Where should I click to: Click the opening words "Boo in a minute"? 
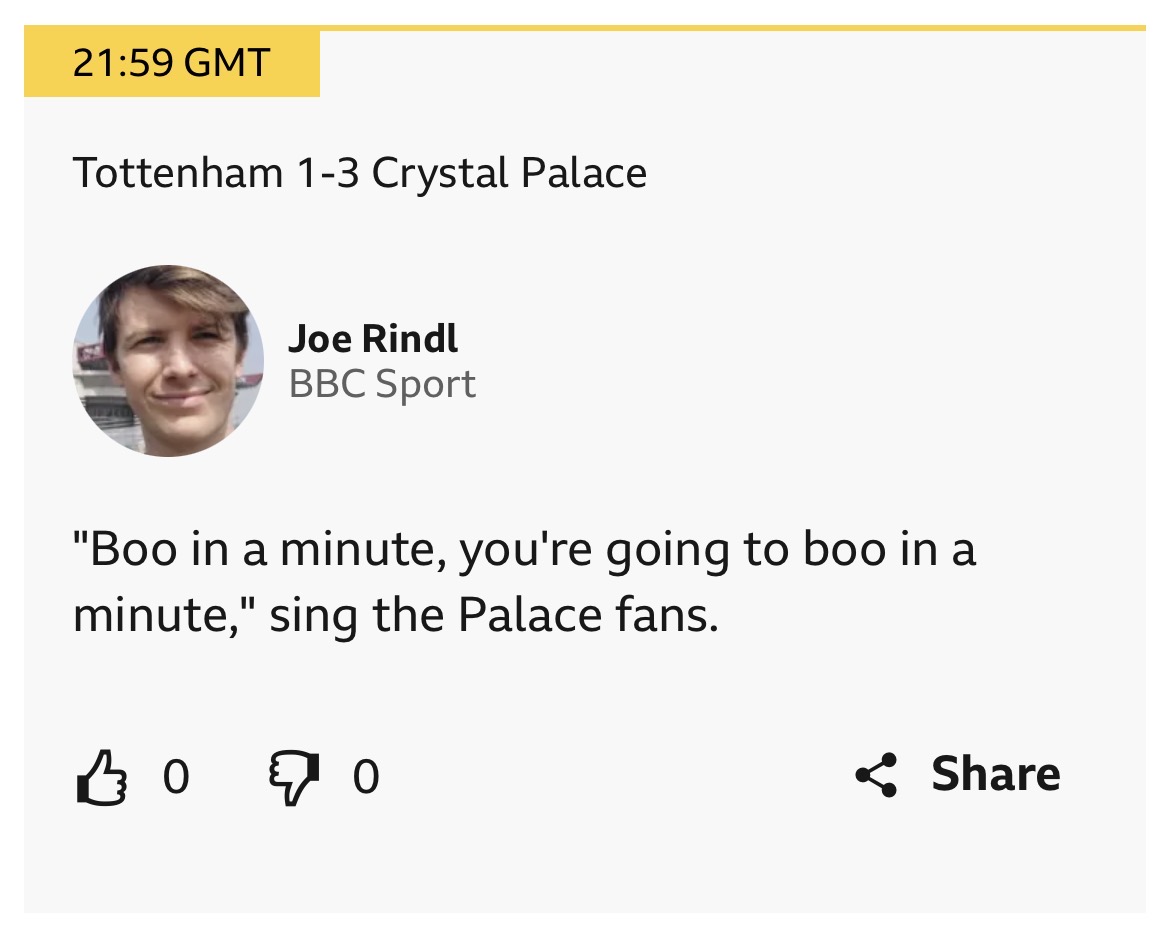(x=258, y=551)
